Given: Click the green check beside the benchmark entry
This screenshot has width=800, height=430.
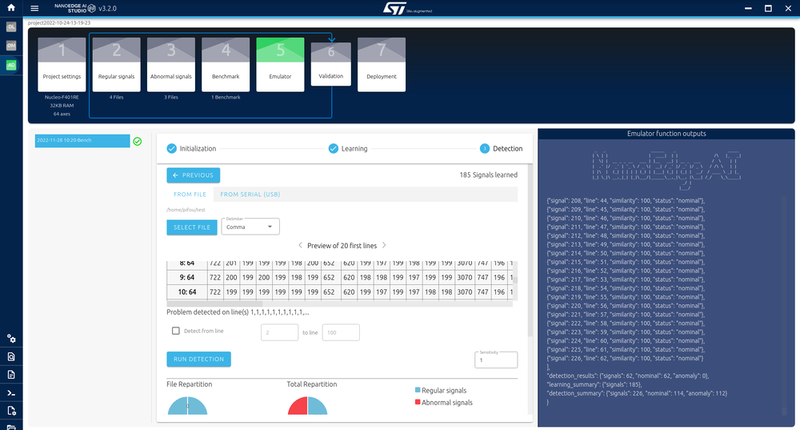Looking at the screenshot, I should click(137, 141).
